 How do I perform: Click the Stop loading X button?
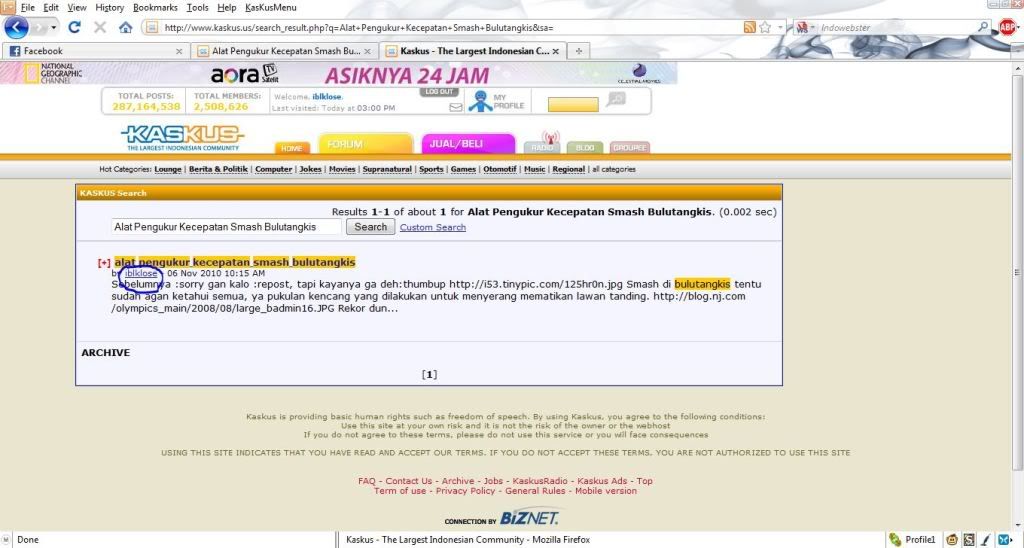(x=100, y=27)
